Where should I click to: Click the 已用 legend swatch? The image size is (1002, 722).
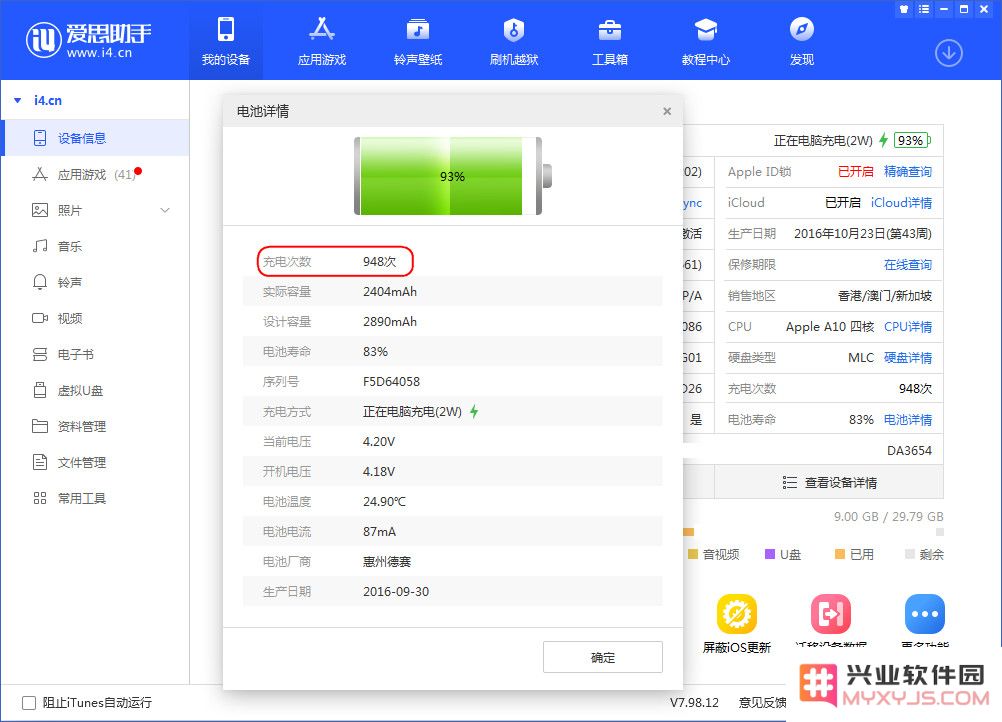point(840,554)
